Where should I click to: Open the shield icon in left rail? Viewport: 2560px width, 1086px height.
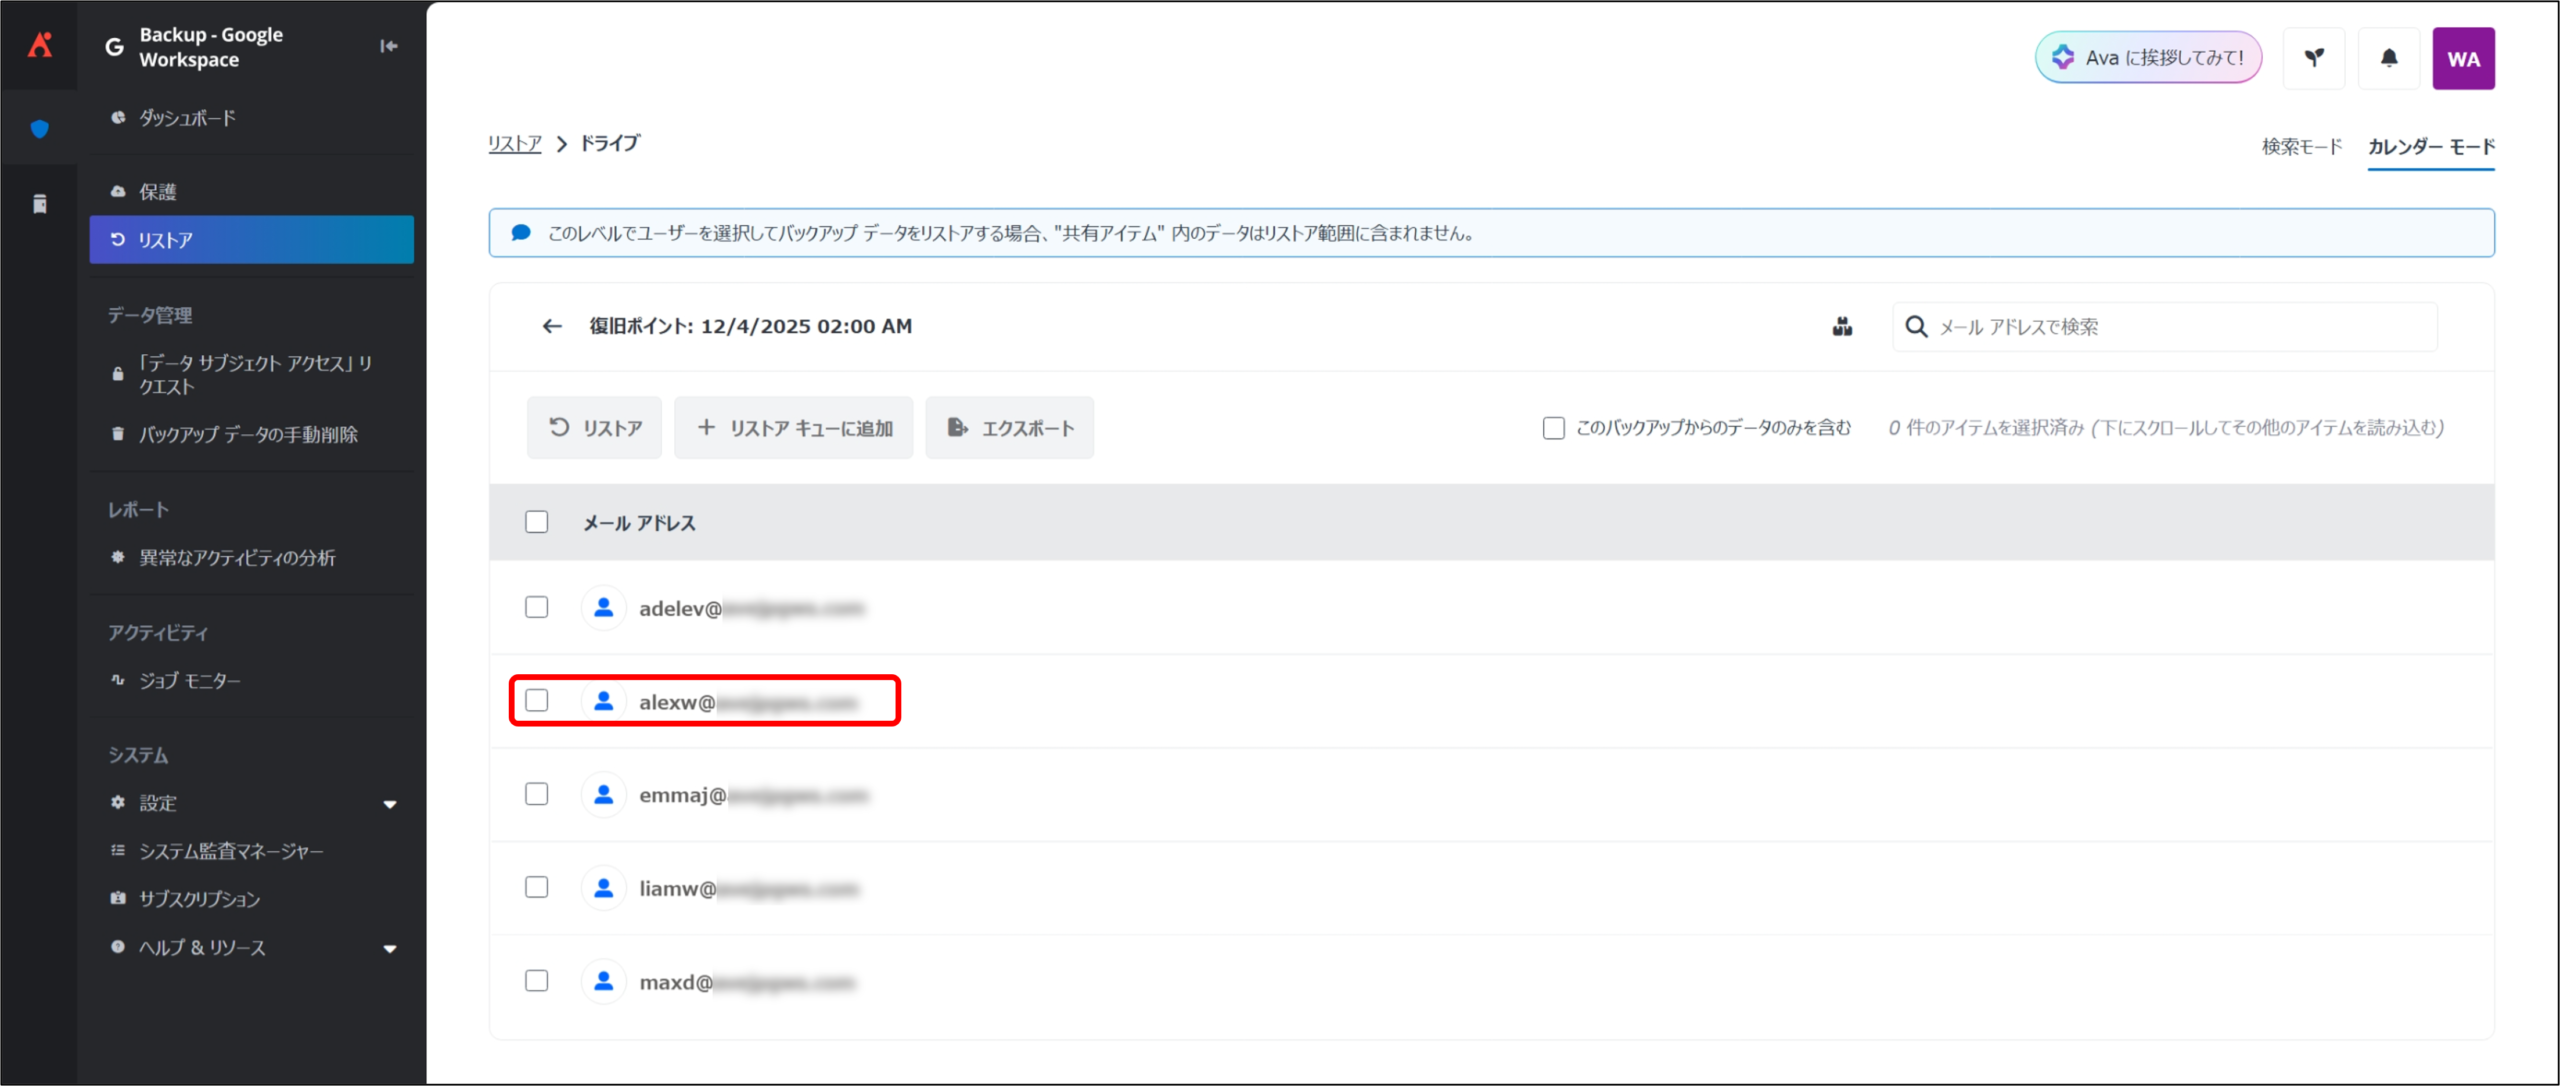coord(40,129)
